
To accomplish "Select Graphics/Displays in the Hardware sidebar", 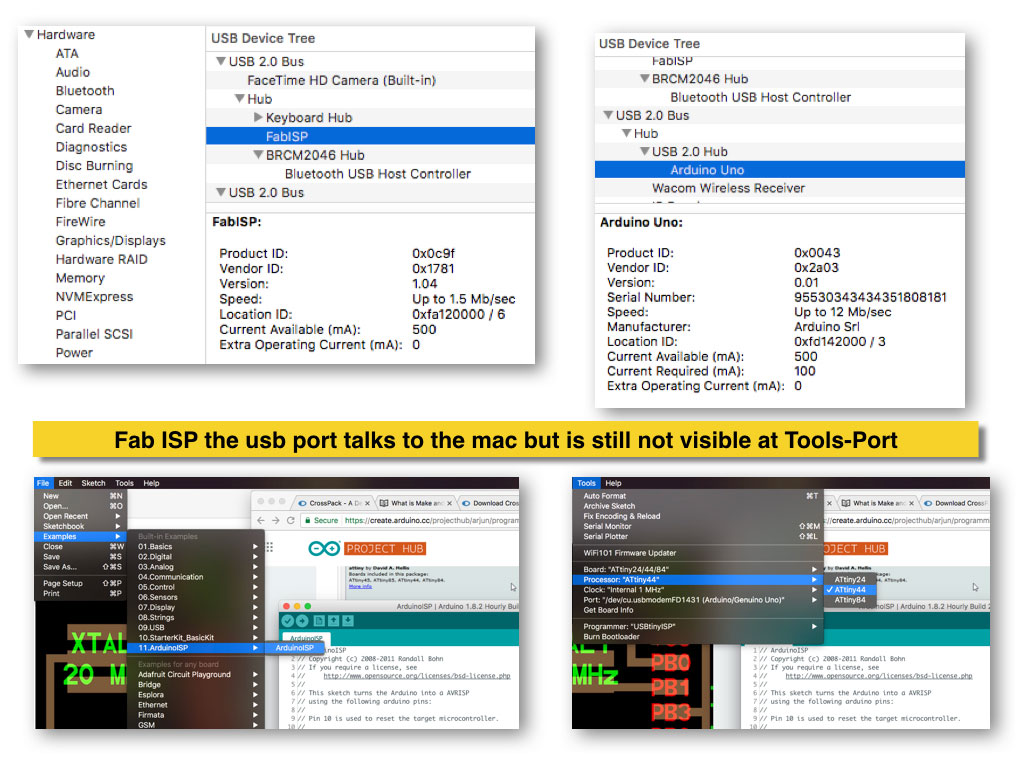I will click(x=110, y=240).
